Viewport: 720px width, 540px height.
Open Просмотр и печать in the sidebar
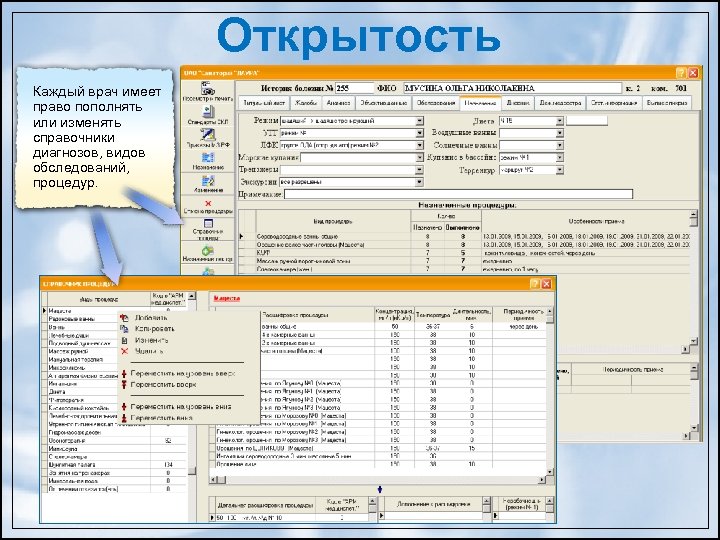coord(208,91)
